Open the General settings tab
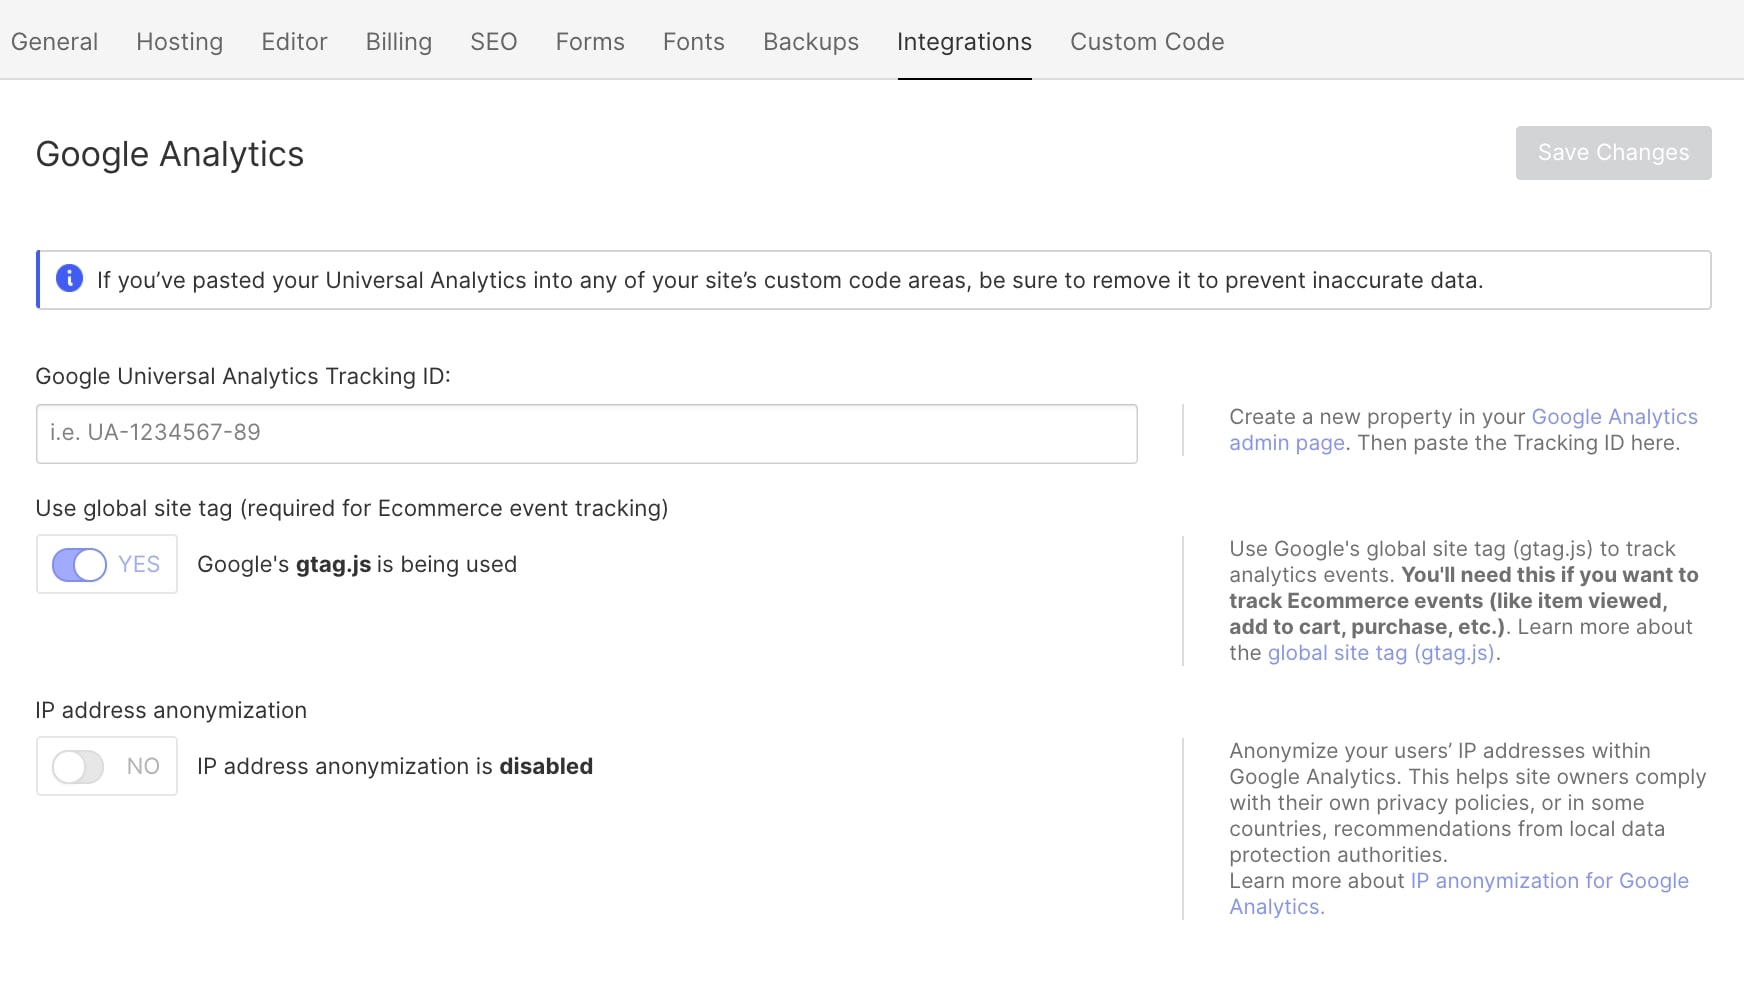 [x=54, y=41]
